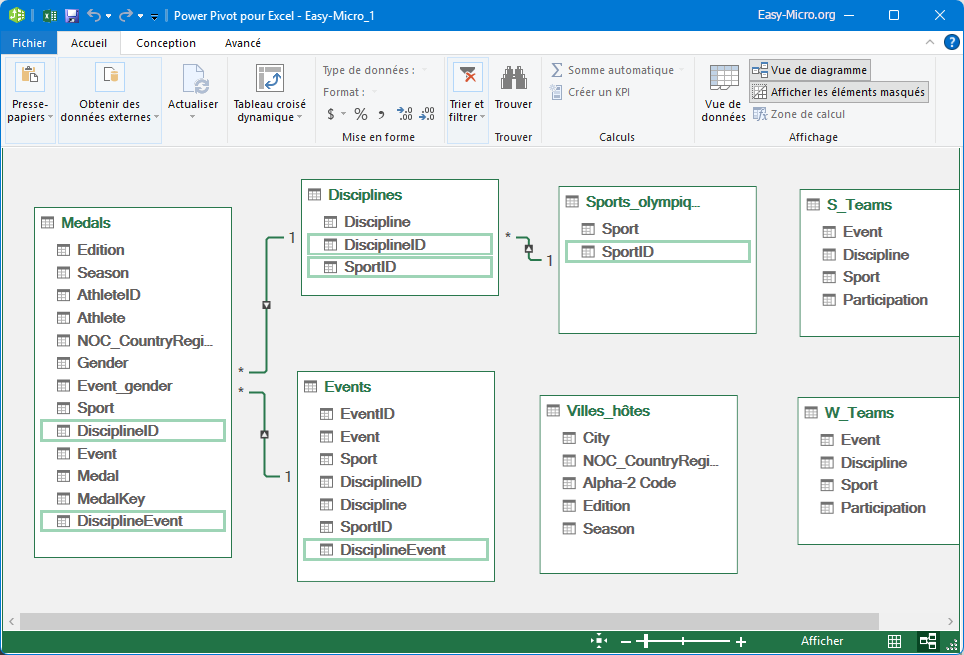Viewport: 964px width, 655px height.
Task: Select diagram view icon in status bar
Action: click(x=928, y=641)
